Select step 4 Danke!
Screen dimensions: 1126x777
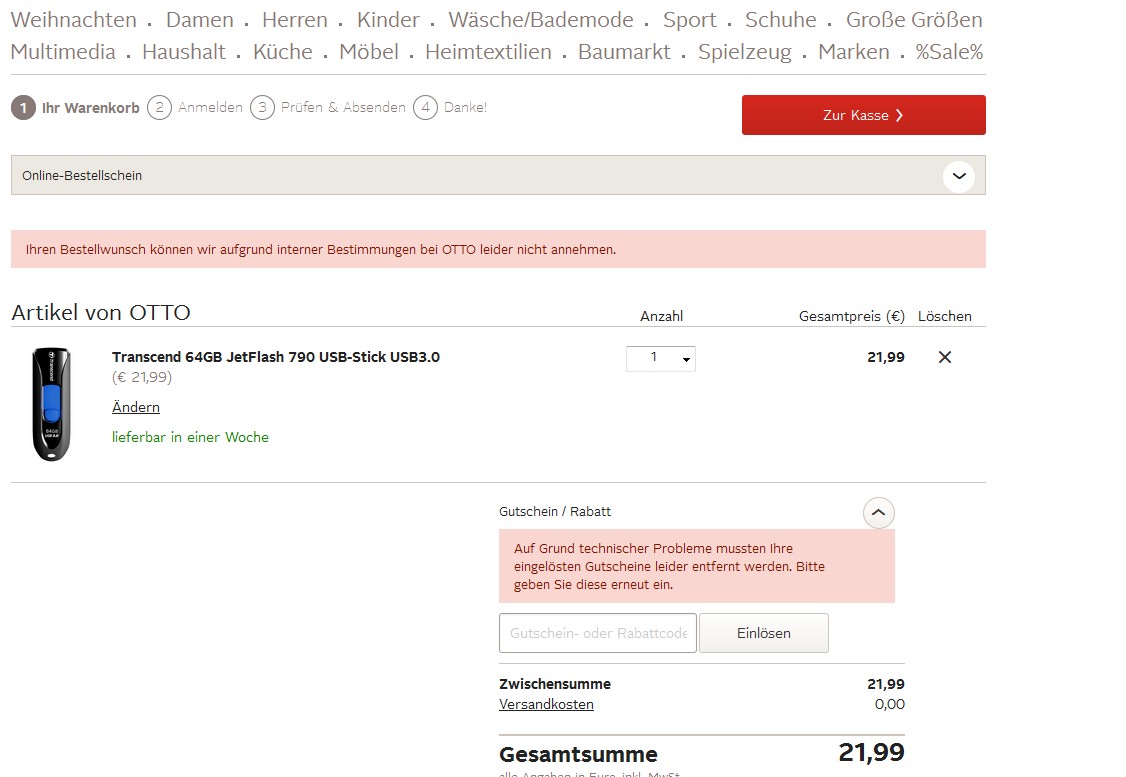450,108
